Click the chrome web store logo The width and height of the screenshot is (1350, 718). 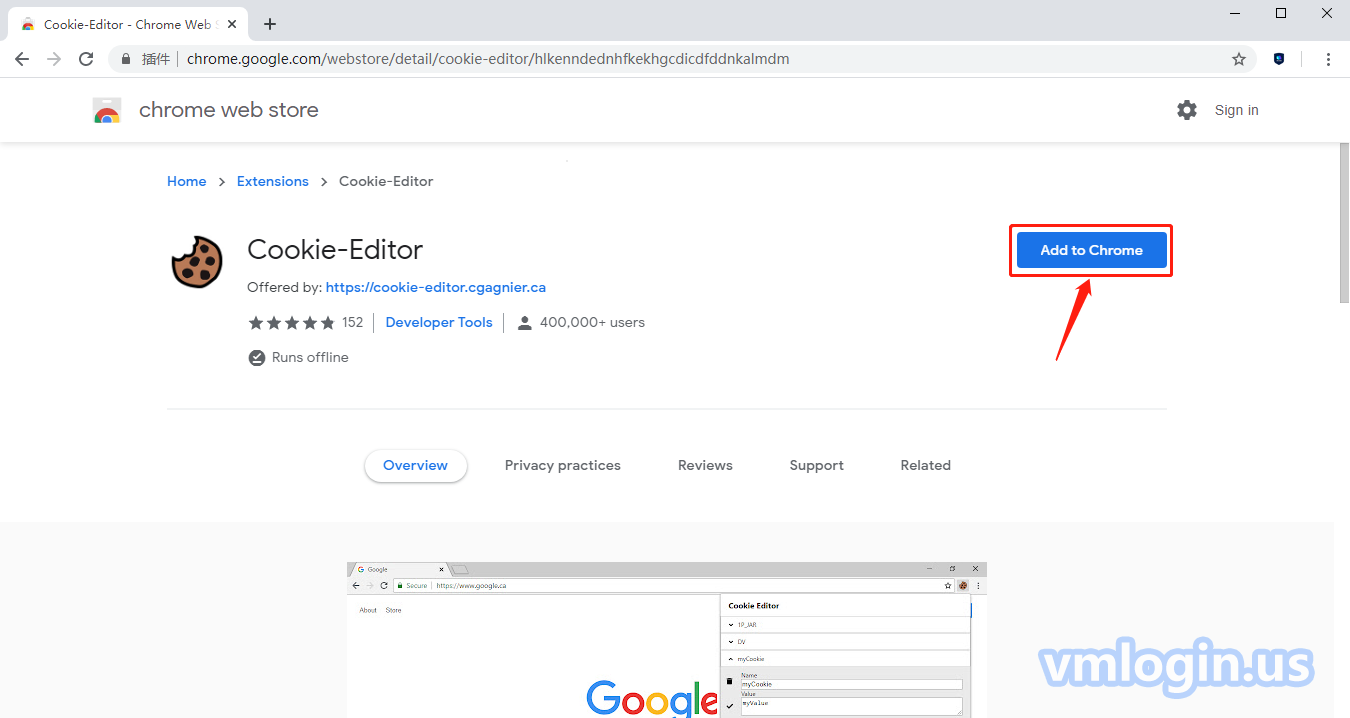(x=107, y=110)
